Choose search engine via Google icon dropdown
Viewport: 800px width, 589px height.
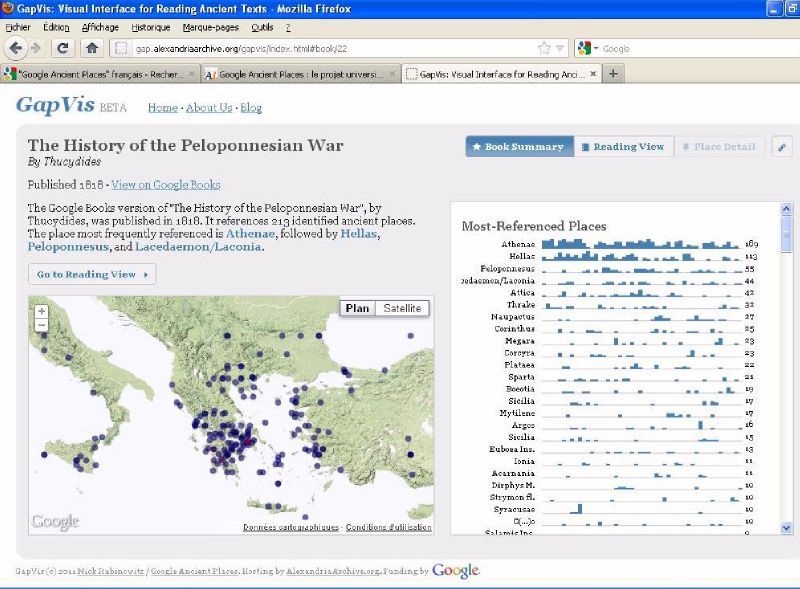click(588, 48)
